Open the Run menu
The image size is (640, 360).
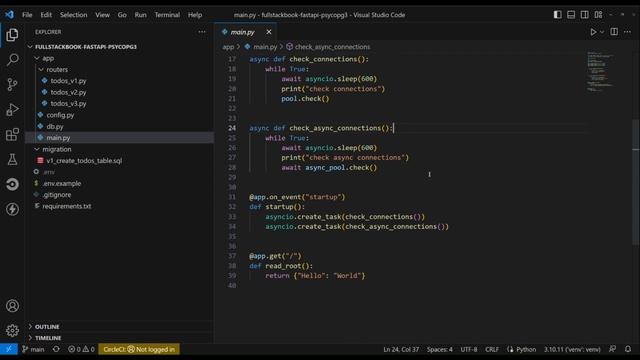[x=140, y=15]
